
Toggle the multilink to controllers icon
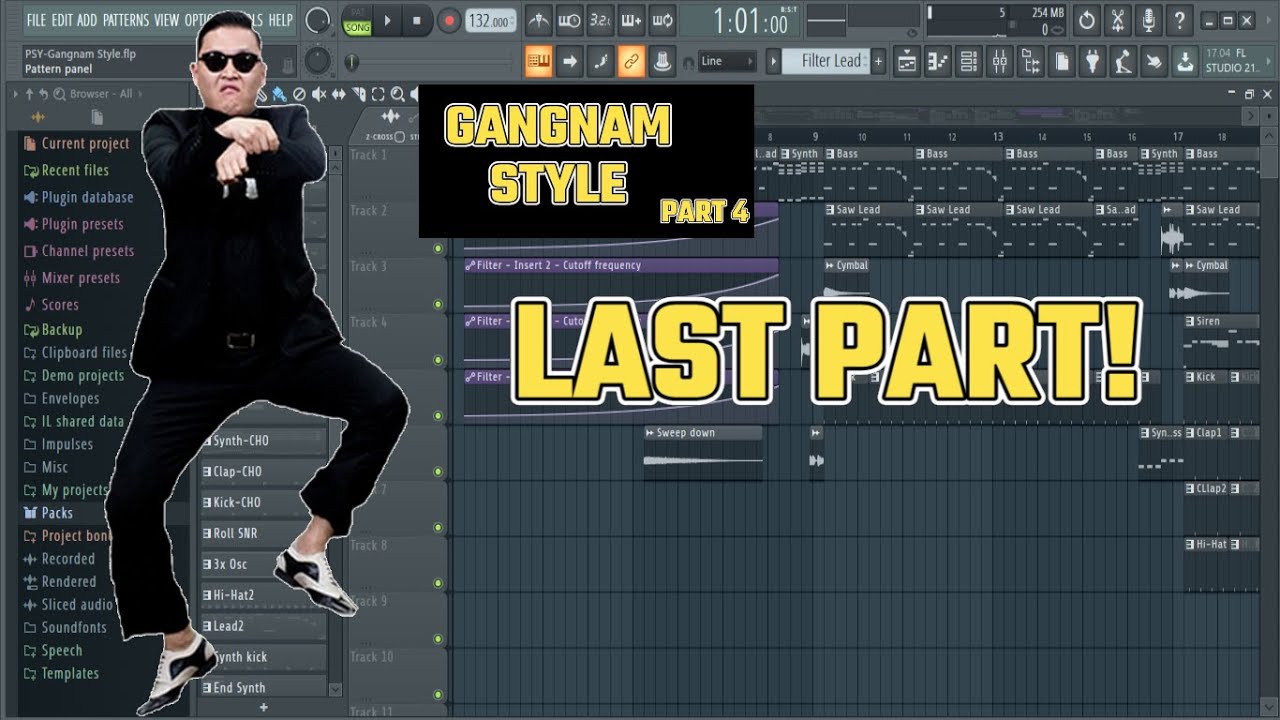click(631, 62)
